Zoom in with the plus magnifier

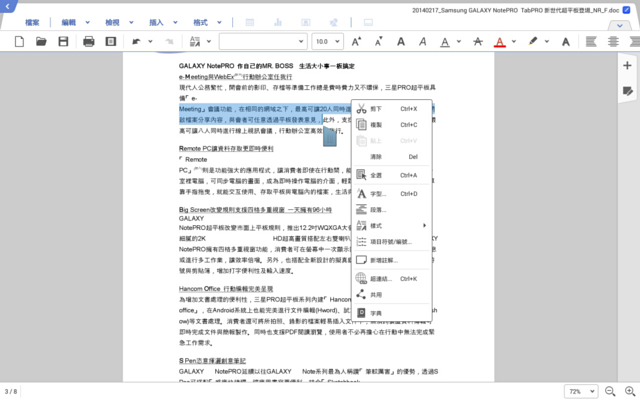630,391
